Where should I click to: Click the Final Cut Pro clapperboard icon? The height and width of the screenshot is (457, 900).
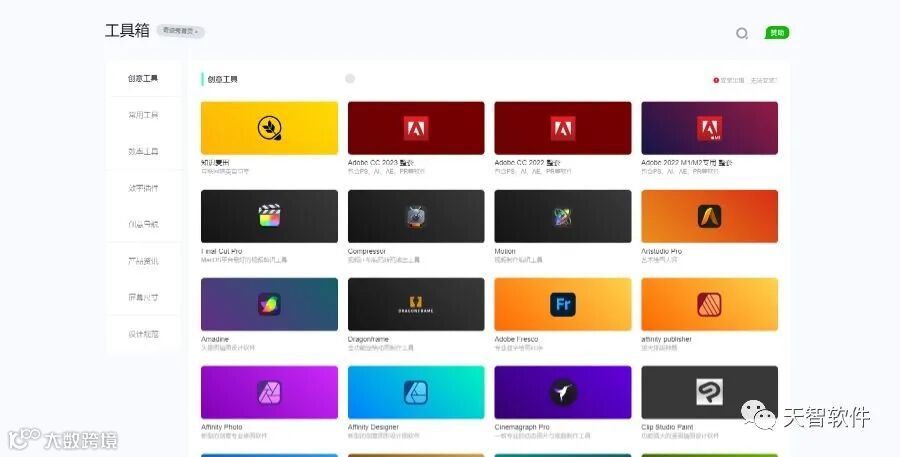coord(269,216)
